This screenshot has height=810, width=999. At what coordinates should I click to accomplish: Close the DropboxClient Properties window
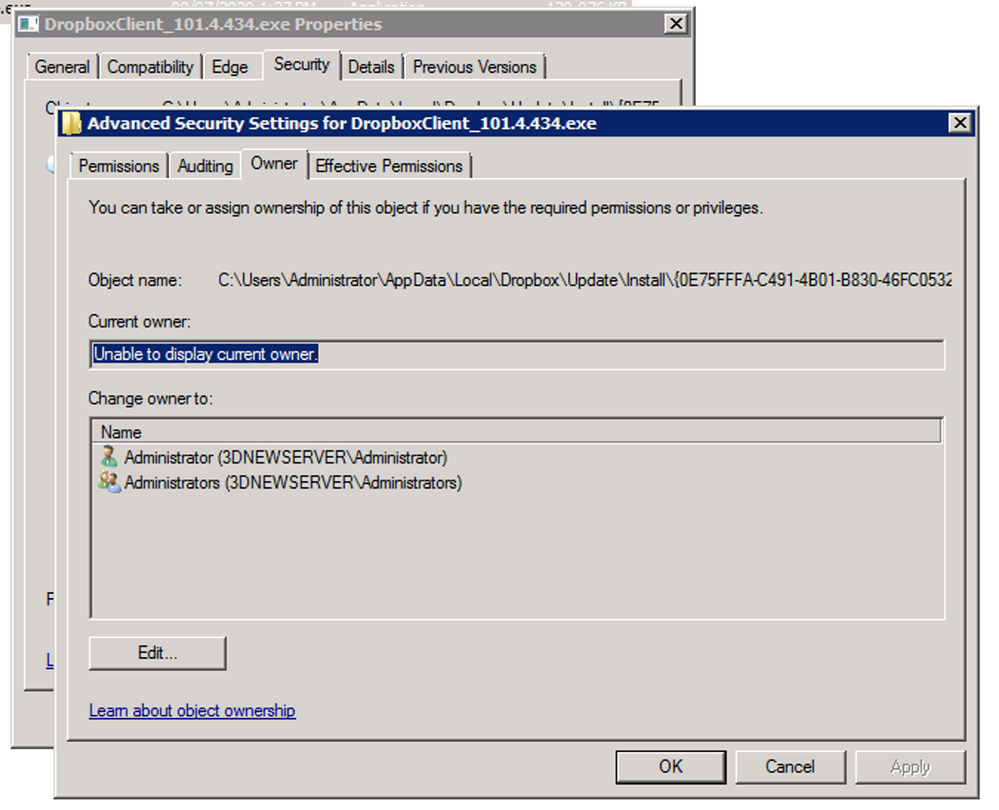[676, 24]
